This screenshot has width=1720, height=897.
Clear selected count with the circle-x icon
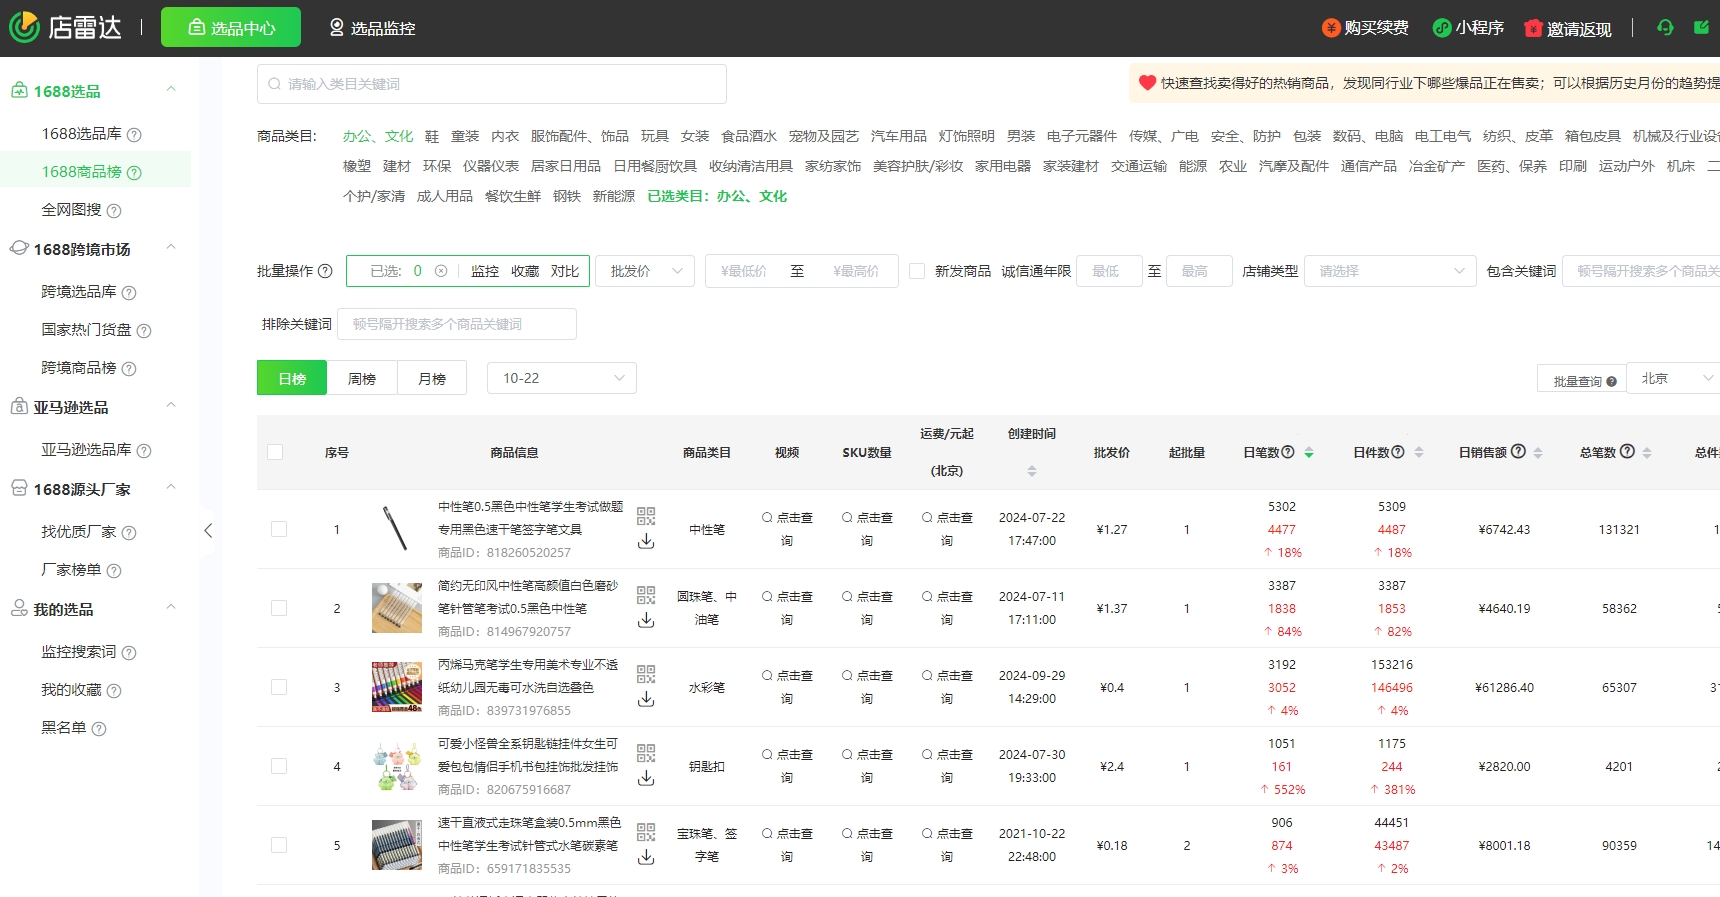coord(441,271)
